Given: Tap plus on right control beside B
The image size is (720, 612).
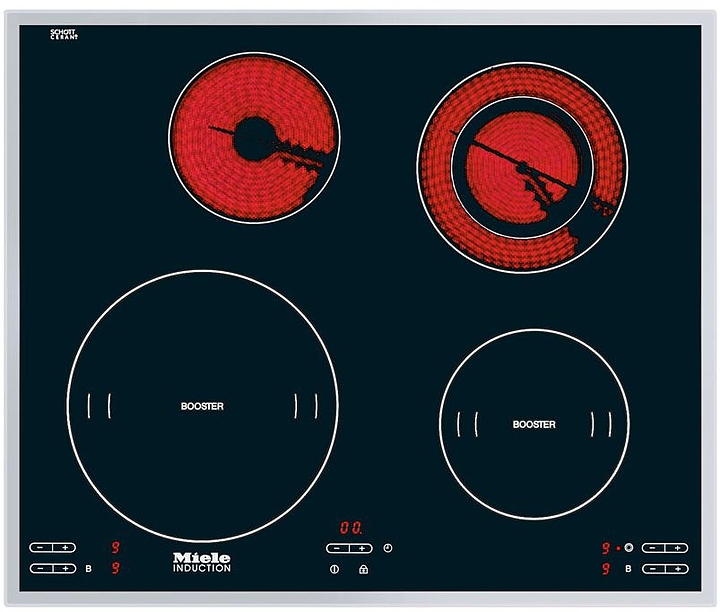Looking at the screenshot, I should click(x=677, y=569).
